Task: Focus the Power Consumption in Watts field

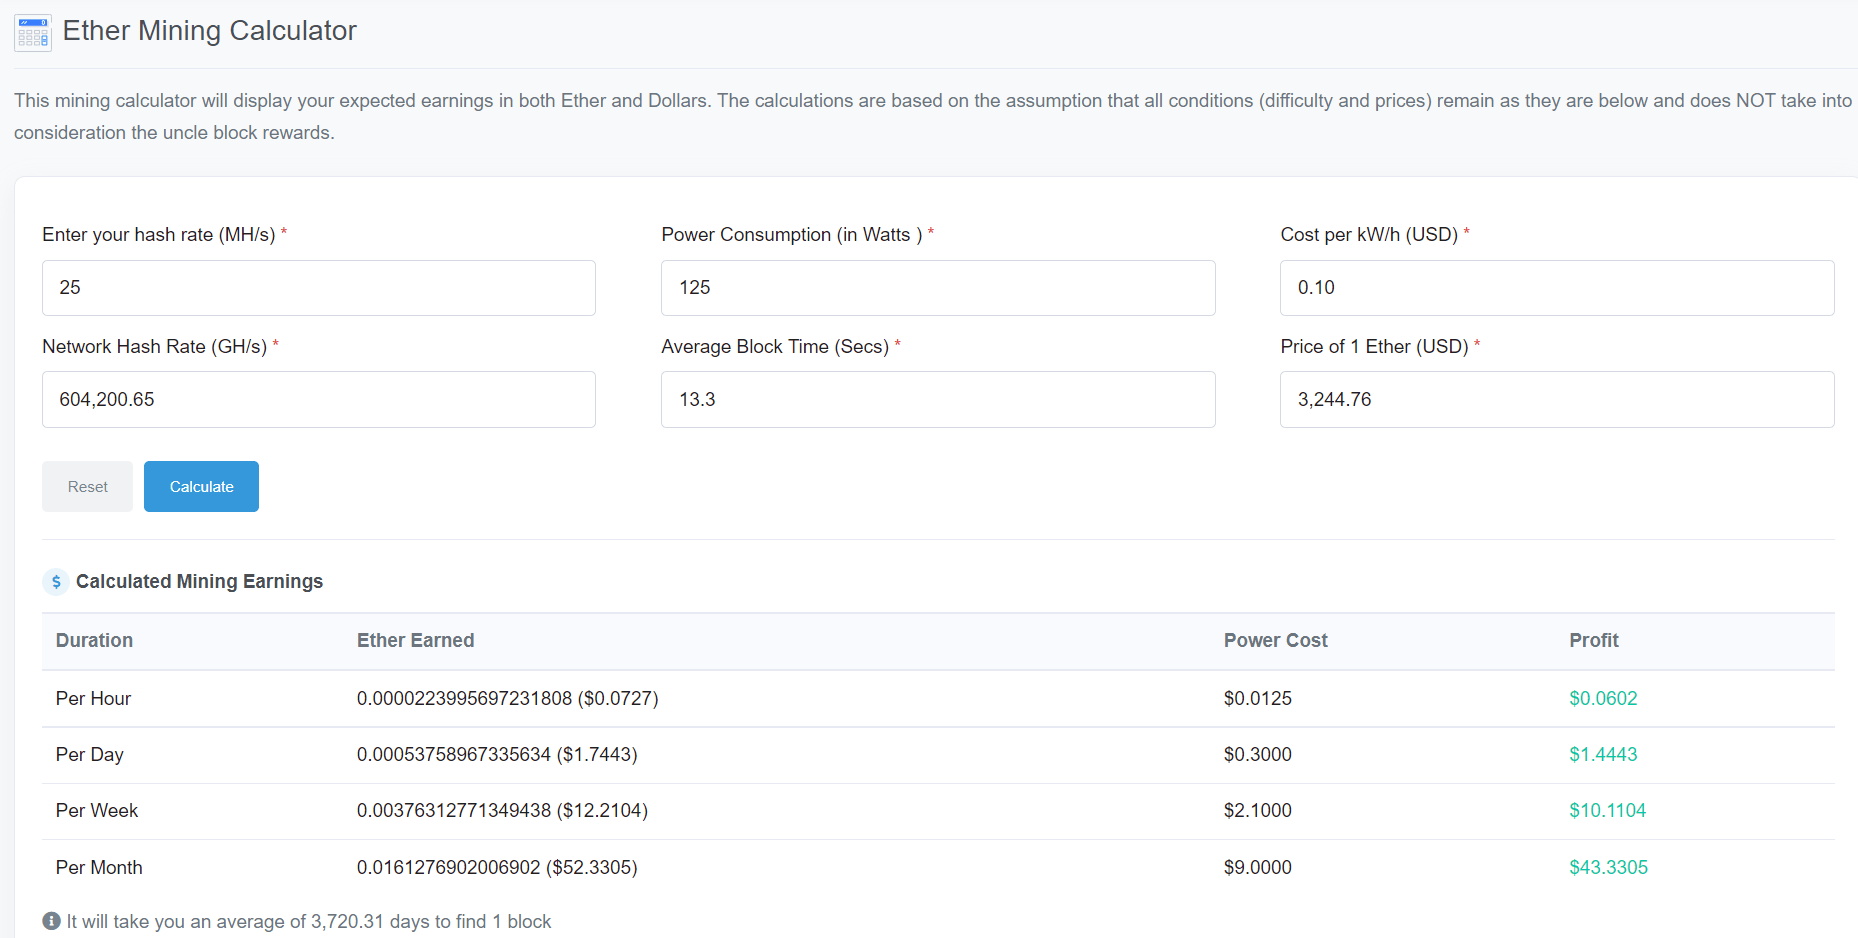Action: coord(938,288)
